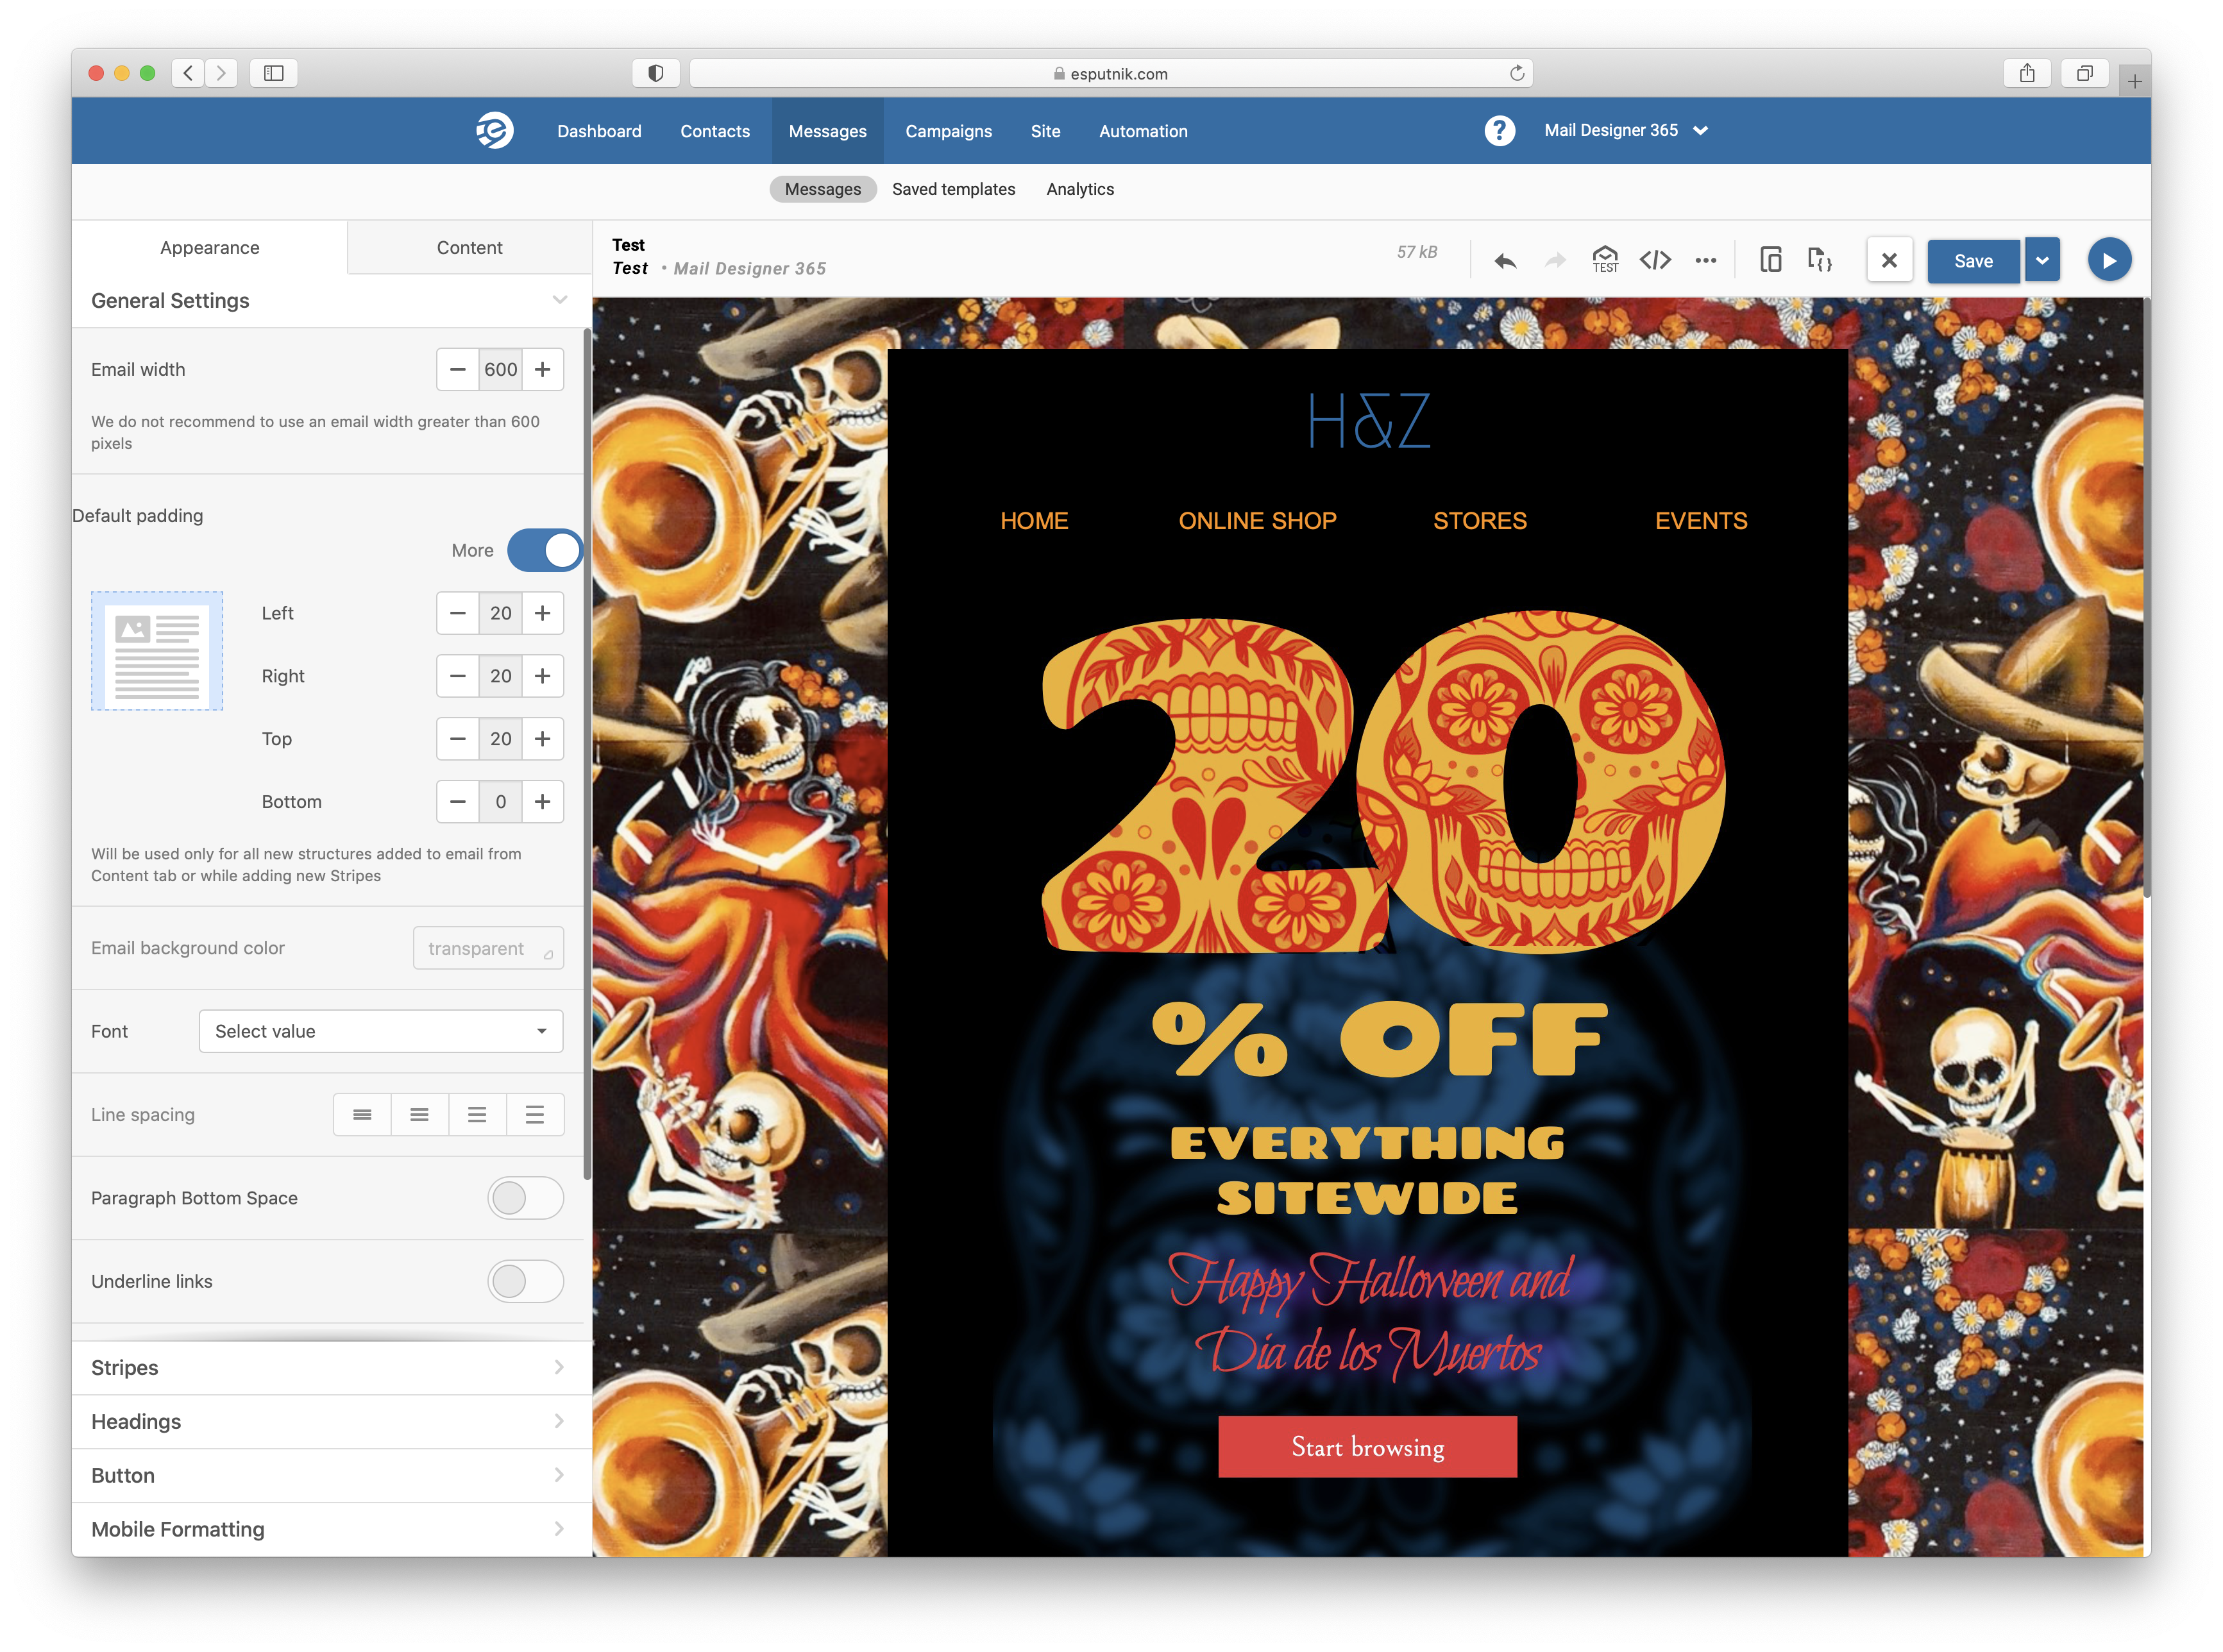Switch to the Content tab
The width and height of the screenshot is (2223, 1652).
pos(469,248)
